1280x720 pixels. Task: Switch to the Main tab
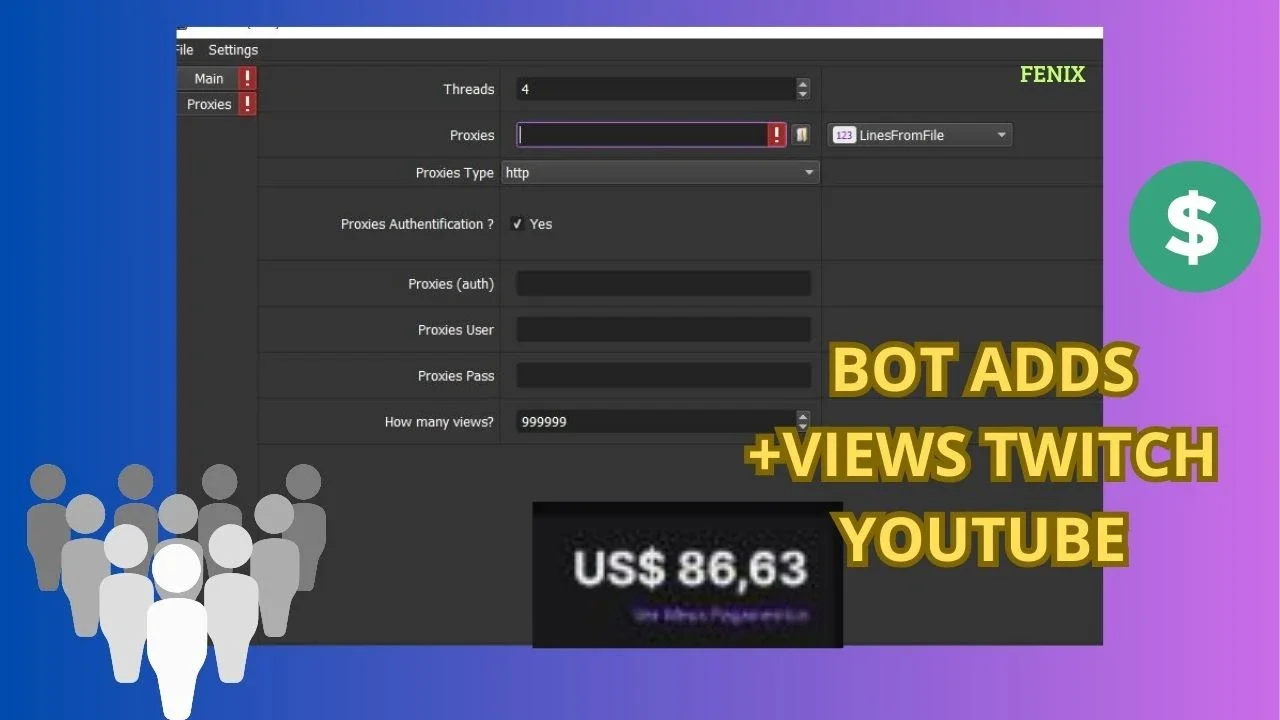point(209,78)
